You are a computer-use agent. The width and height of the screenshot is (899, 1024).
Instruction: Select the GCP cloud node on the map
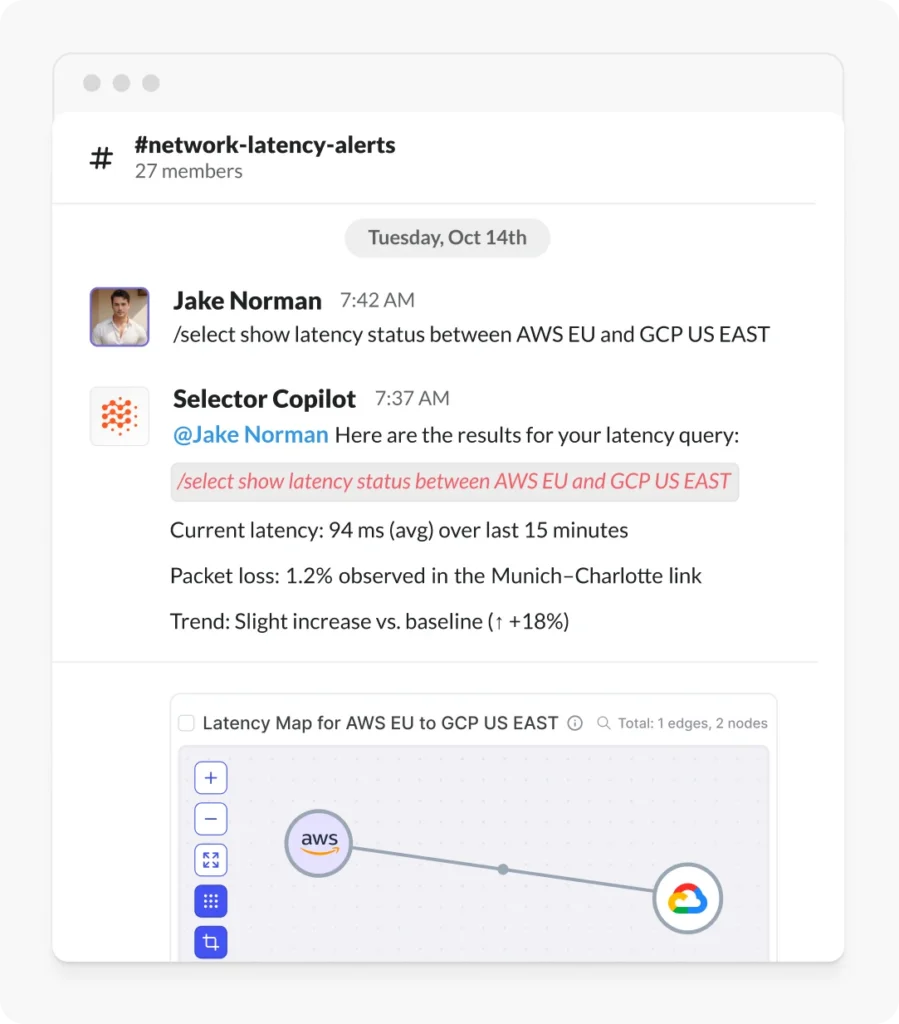[687, 898]
